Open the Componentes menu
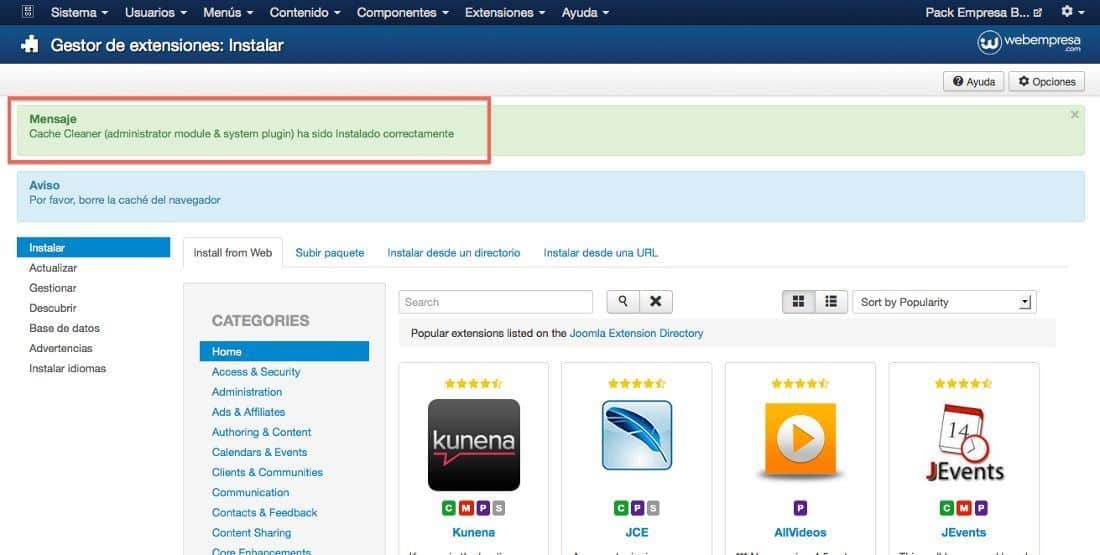 (x=403, y=13)
